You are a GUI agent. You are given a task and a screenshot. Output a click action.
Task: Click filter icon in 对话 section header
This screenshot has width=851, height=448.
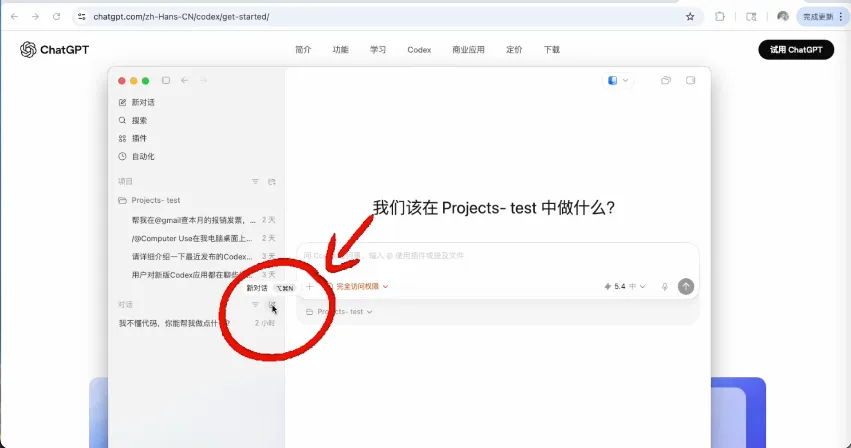(x=255, y=305)
